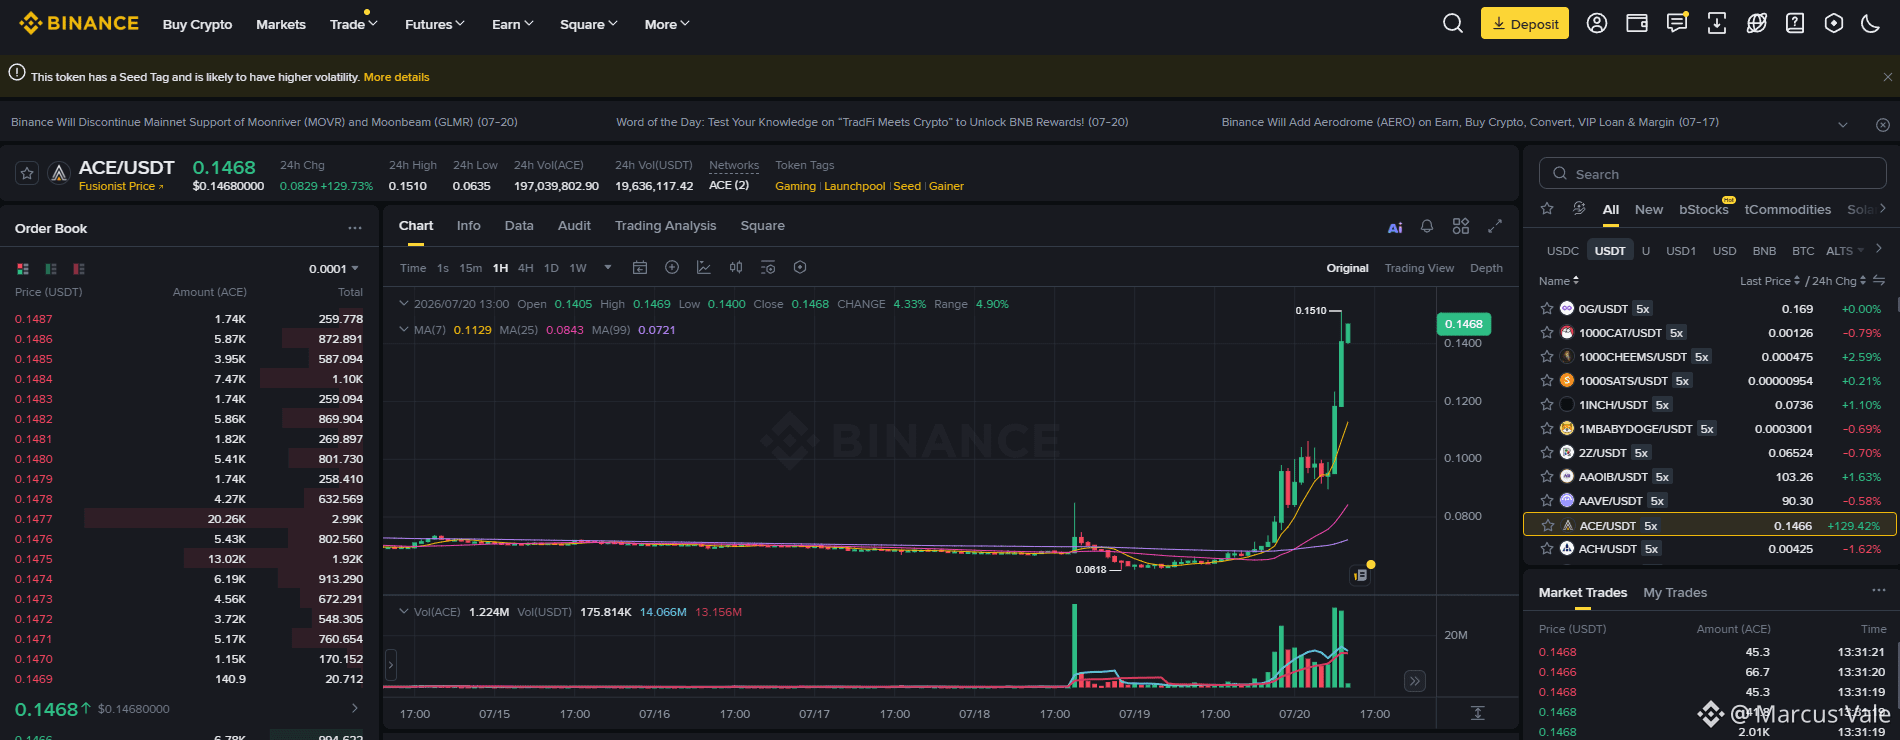The image size is (1900, 740).
Task: Click the app download icon in header
Action: click(x=1717, y=23)
